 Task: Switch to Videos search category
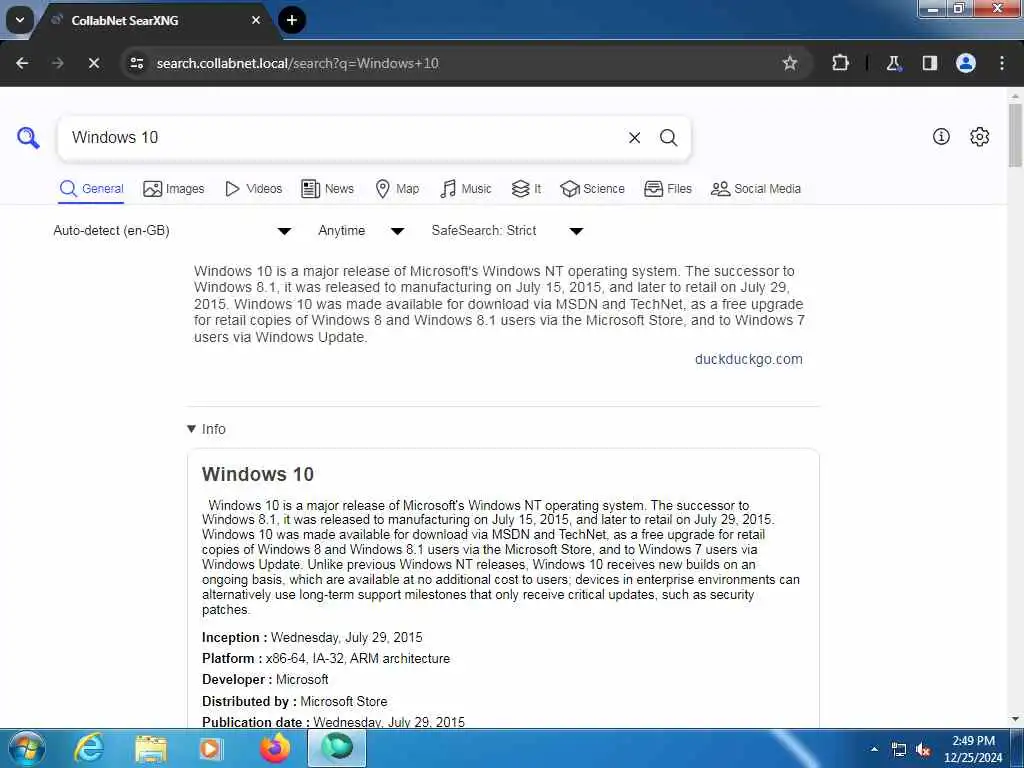click(253, 189)
